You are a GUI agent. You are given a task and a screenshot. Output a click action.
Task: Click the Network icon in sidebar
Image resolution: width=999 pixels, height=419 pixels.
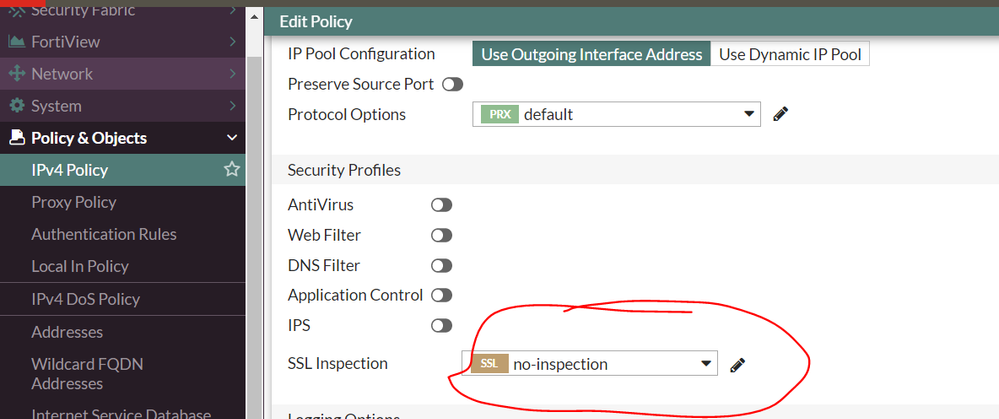click(x=16, y=74)
